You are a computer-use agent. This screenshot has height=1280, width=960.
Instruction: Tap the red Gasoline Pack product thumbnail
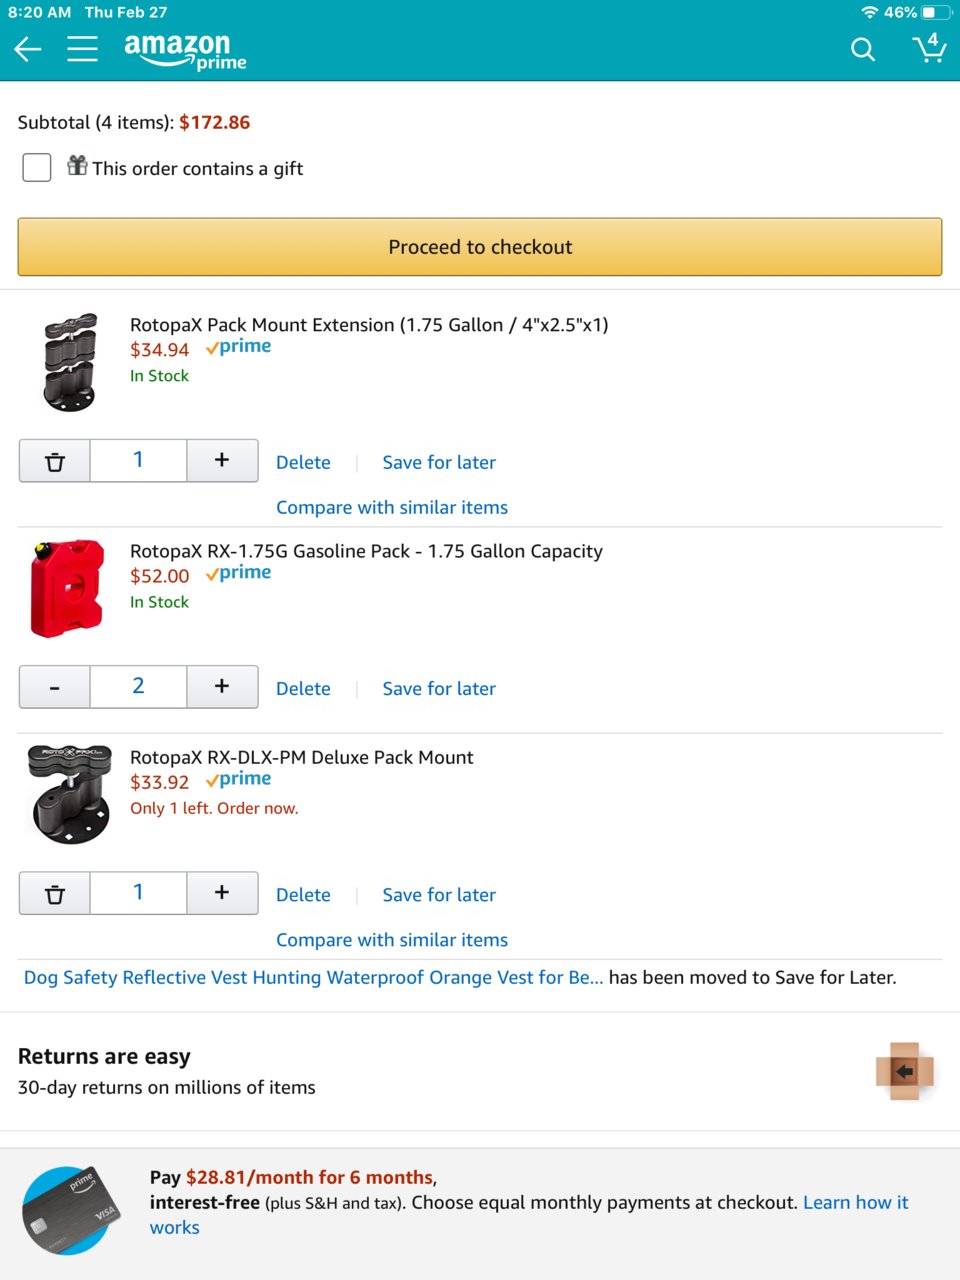(67, 589)
